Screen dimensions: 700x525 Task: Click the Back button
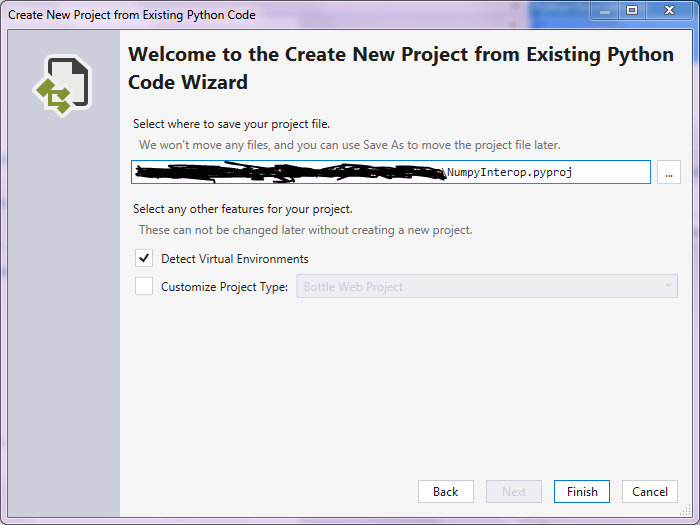pos(445,491)
